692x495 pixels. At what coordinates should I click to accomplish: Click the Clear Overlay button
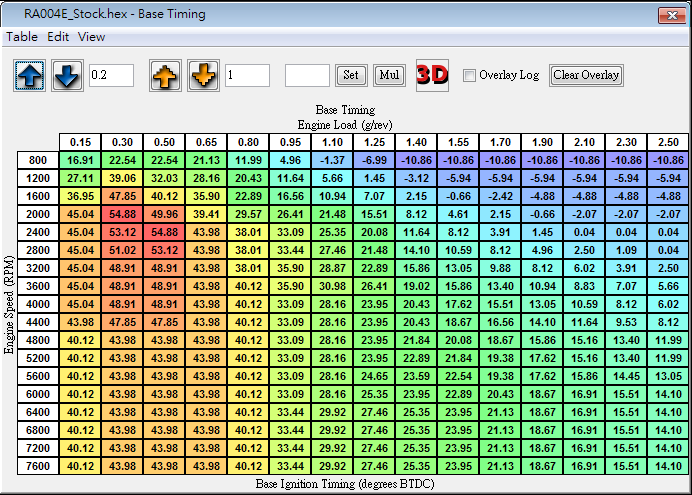point(586,75)
